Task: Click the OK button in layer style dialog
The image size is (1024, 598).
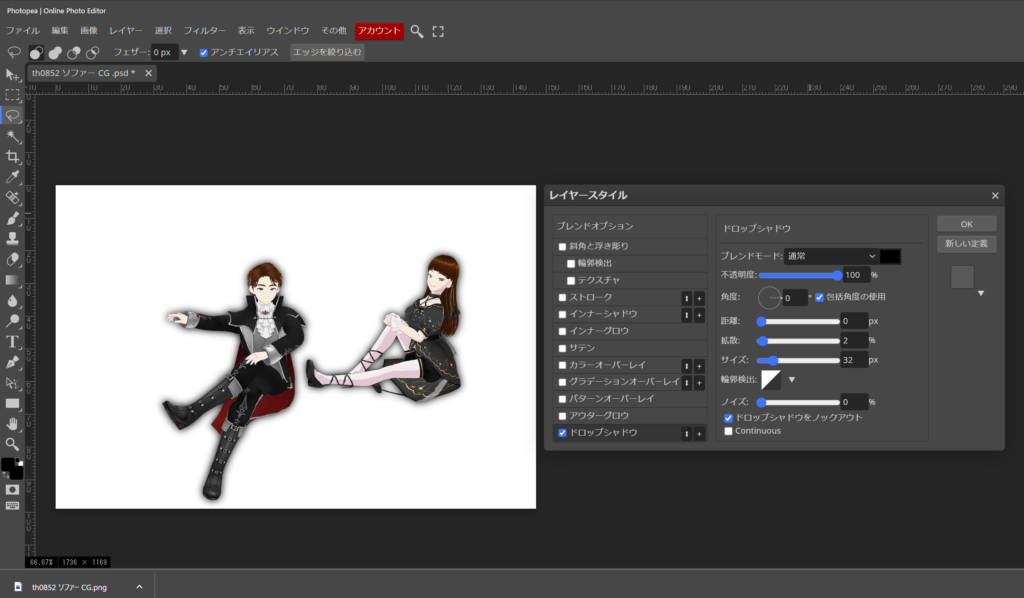Action: [966, 224]
